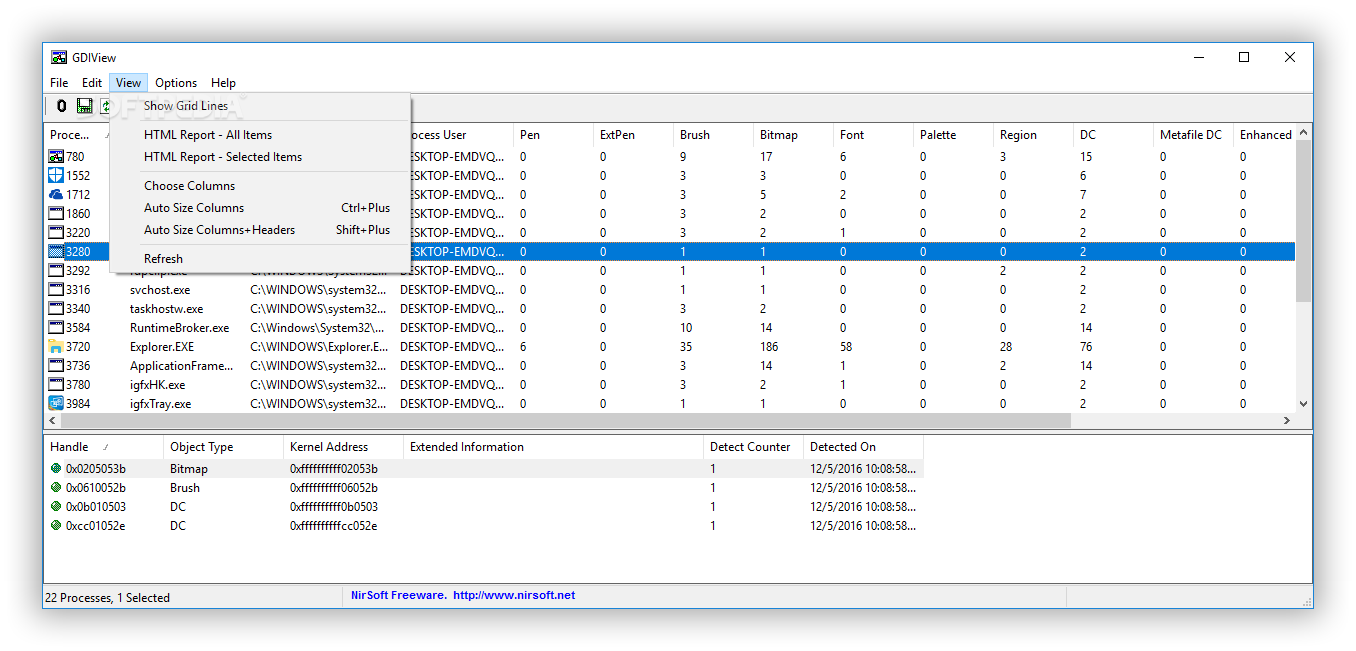The height and width of the screenshot is (651, 1356).
Task: Select ApplicationFrame icon at PID 3736
Action: pos(56,365)
